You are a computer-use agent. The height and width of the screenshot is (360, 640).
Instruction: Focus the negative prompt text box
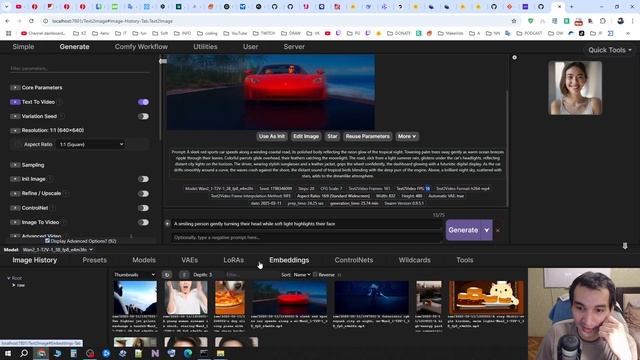click(306, 237)
